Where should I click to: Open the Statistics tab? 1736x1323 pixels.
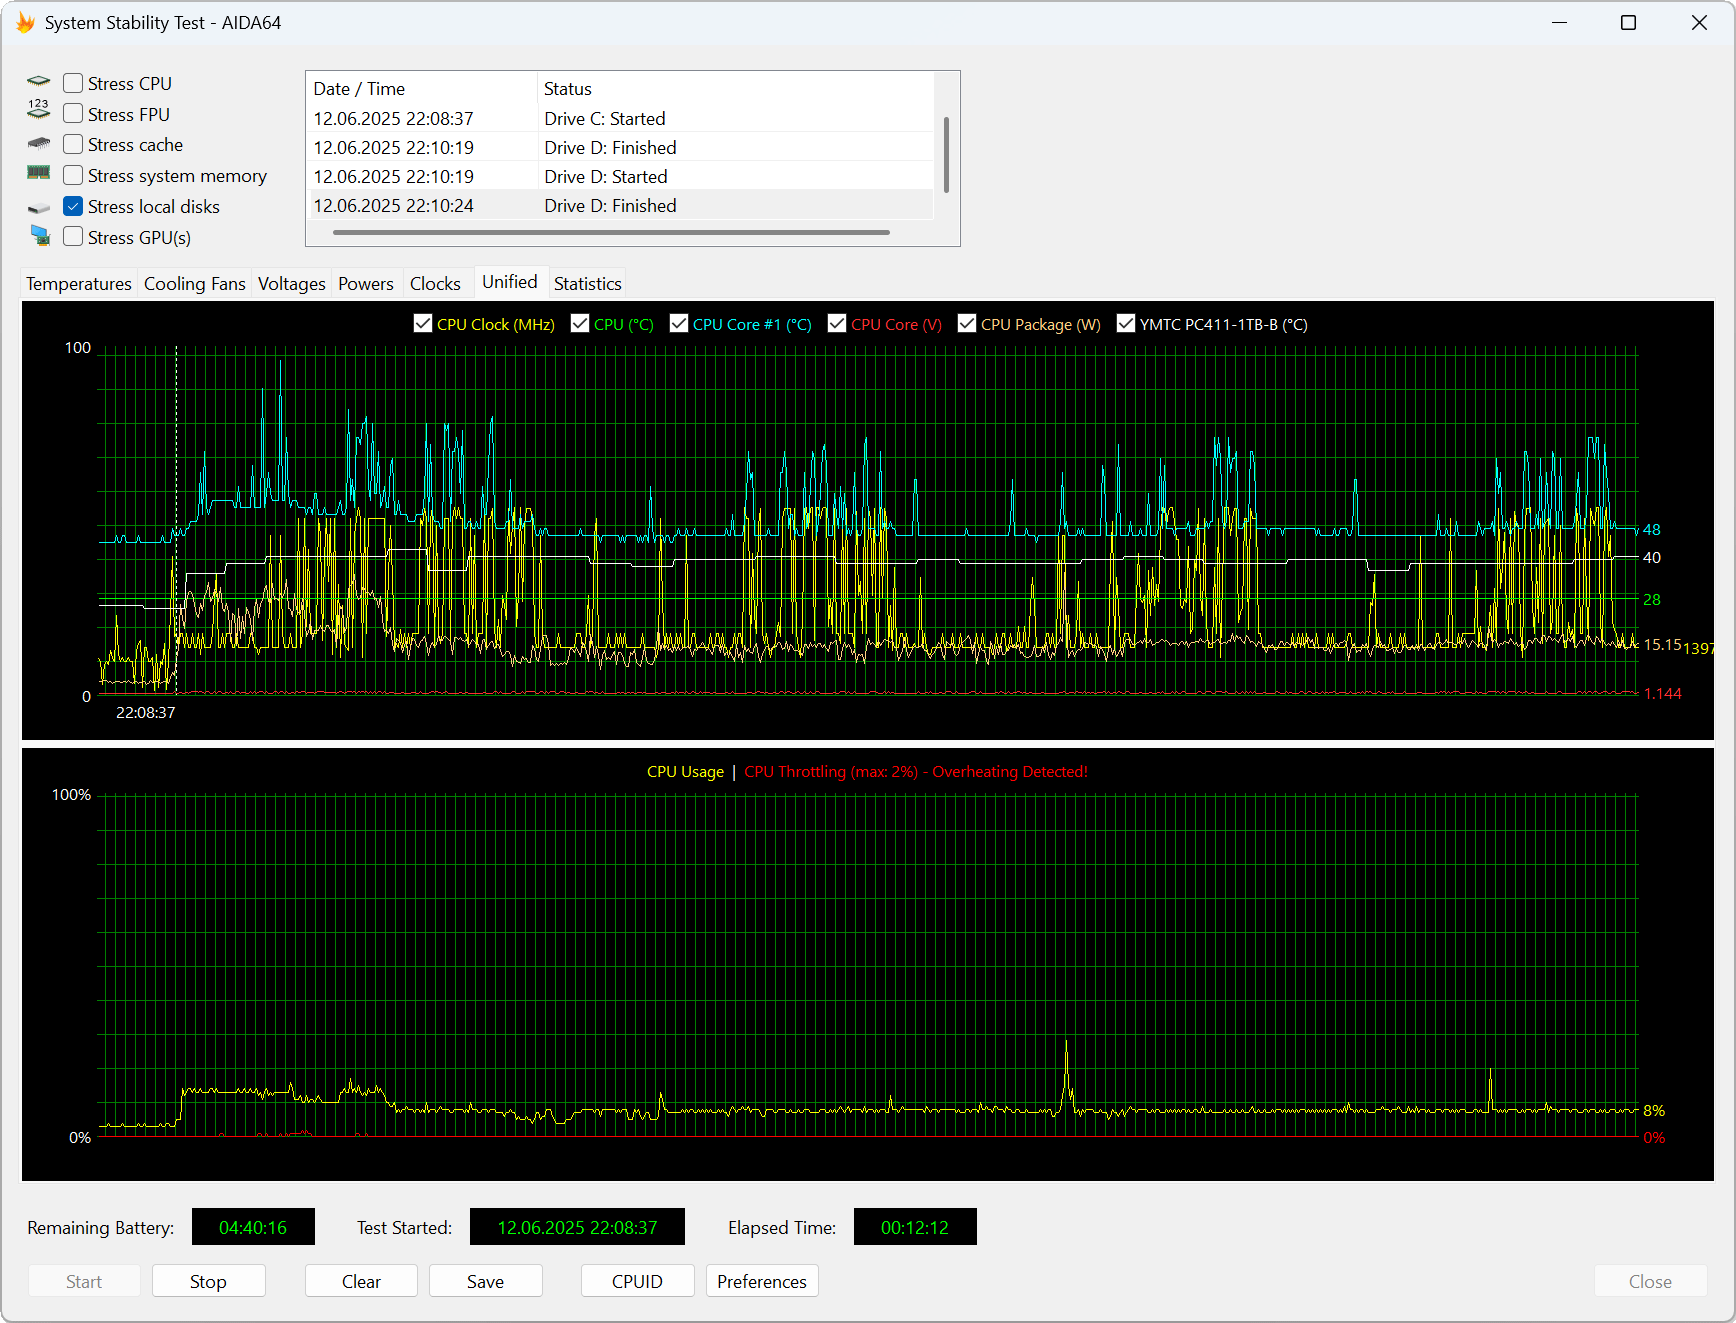click(587, 284)
